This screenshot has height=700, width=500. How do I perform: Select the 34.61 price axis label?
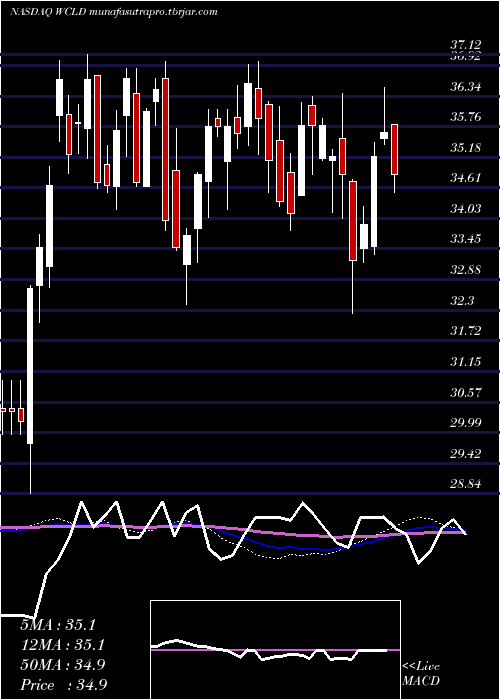pos(466,178)
